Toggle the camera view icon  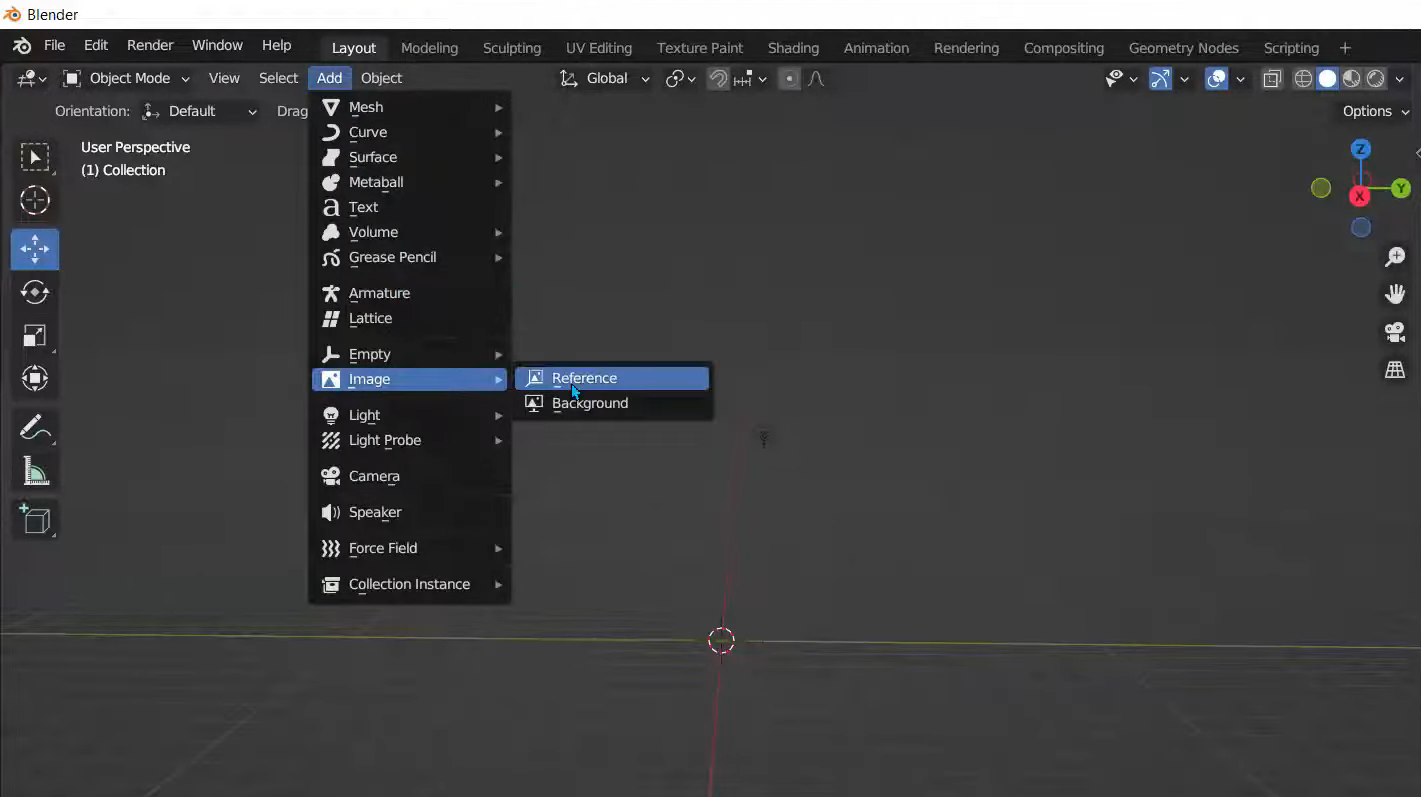click(1394, 332)
